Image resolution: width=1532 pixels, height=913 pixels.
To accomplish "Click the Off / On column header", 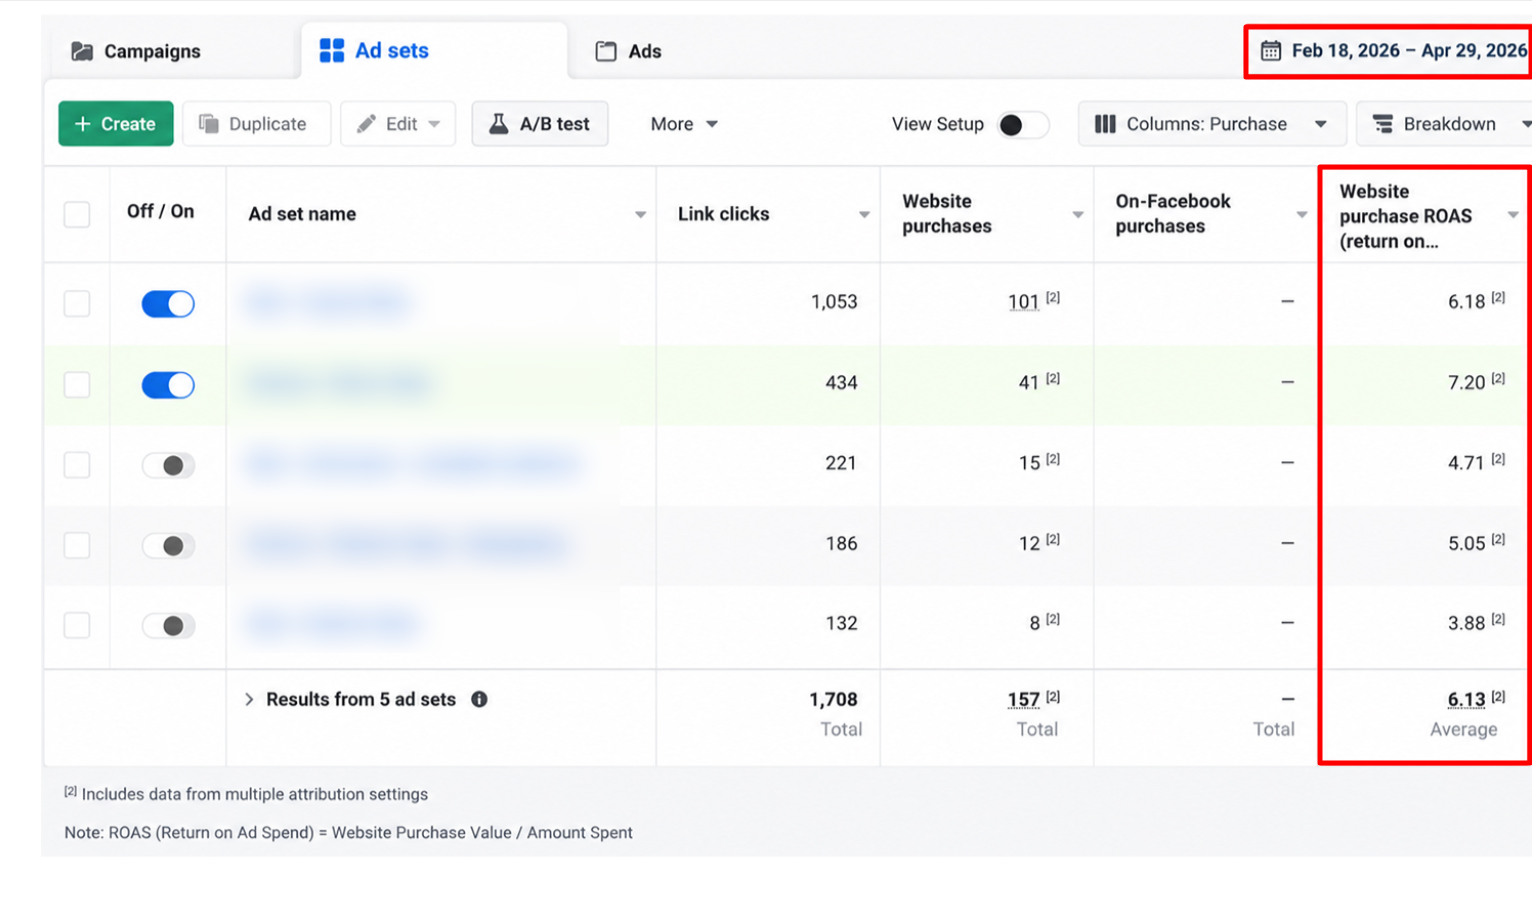I will tap(160, 212).
